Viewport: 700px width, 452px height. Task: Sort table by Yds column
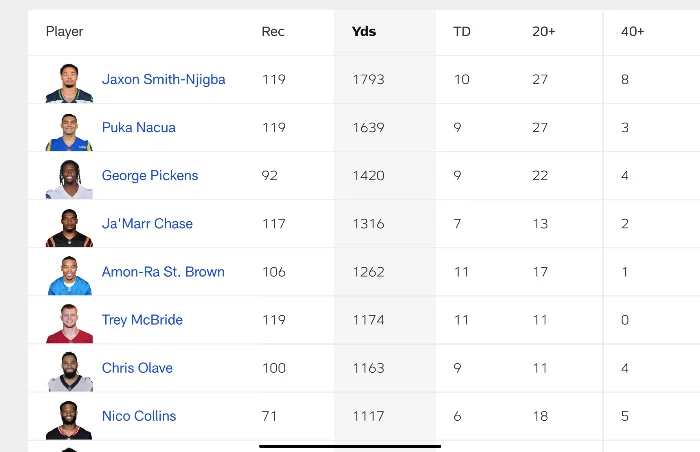(x=364, y=32)
